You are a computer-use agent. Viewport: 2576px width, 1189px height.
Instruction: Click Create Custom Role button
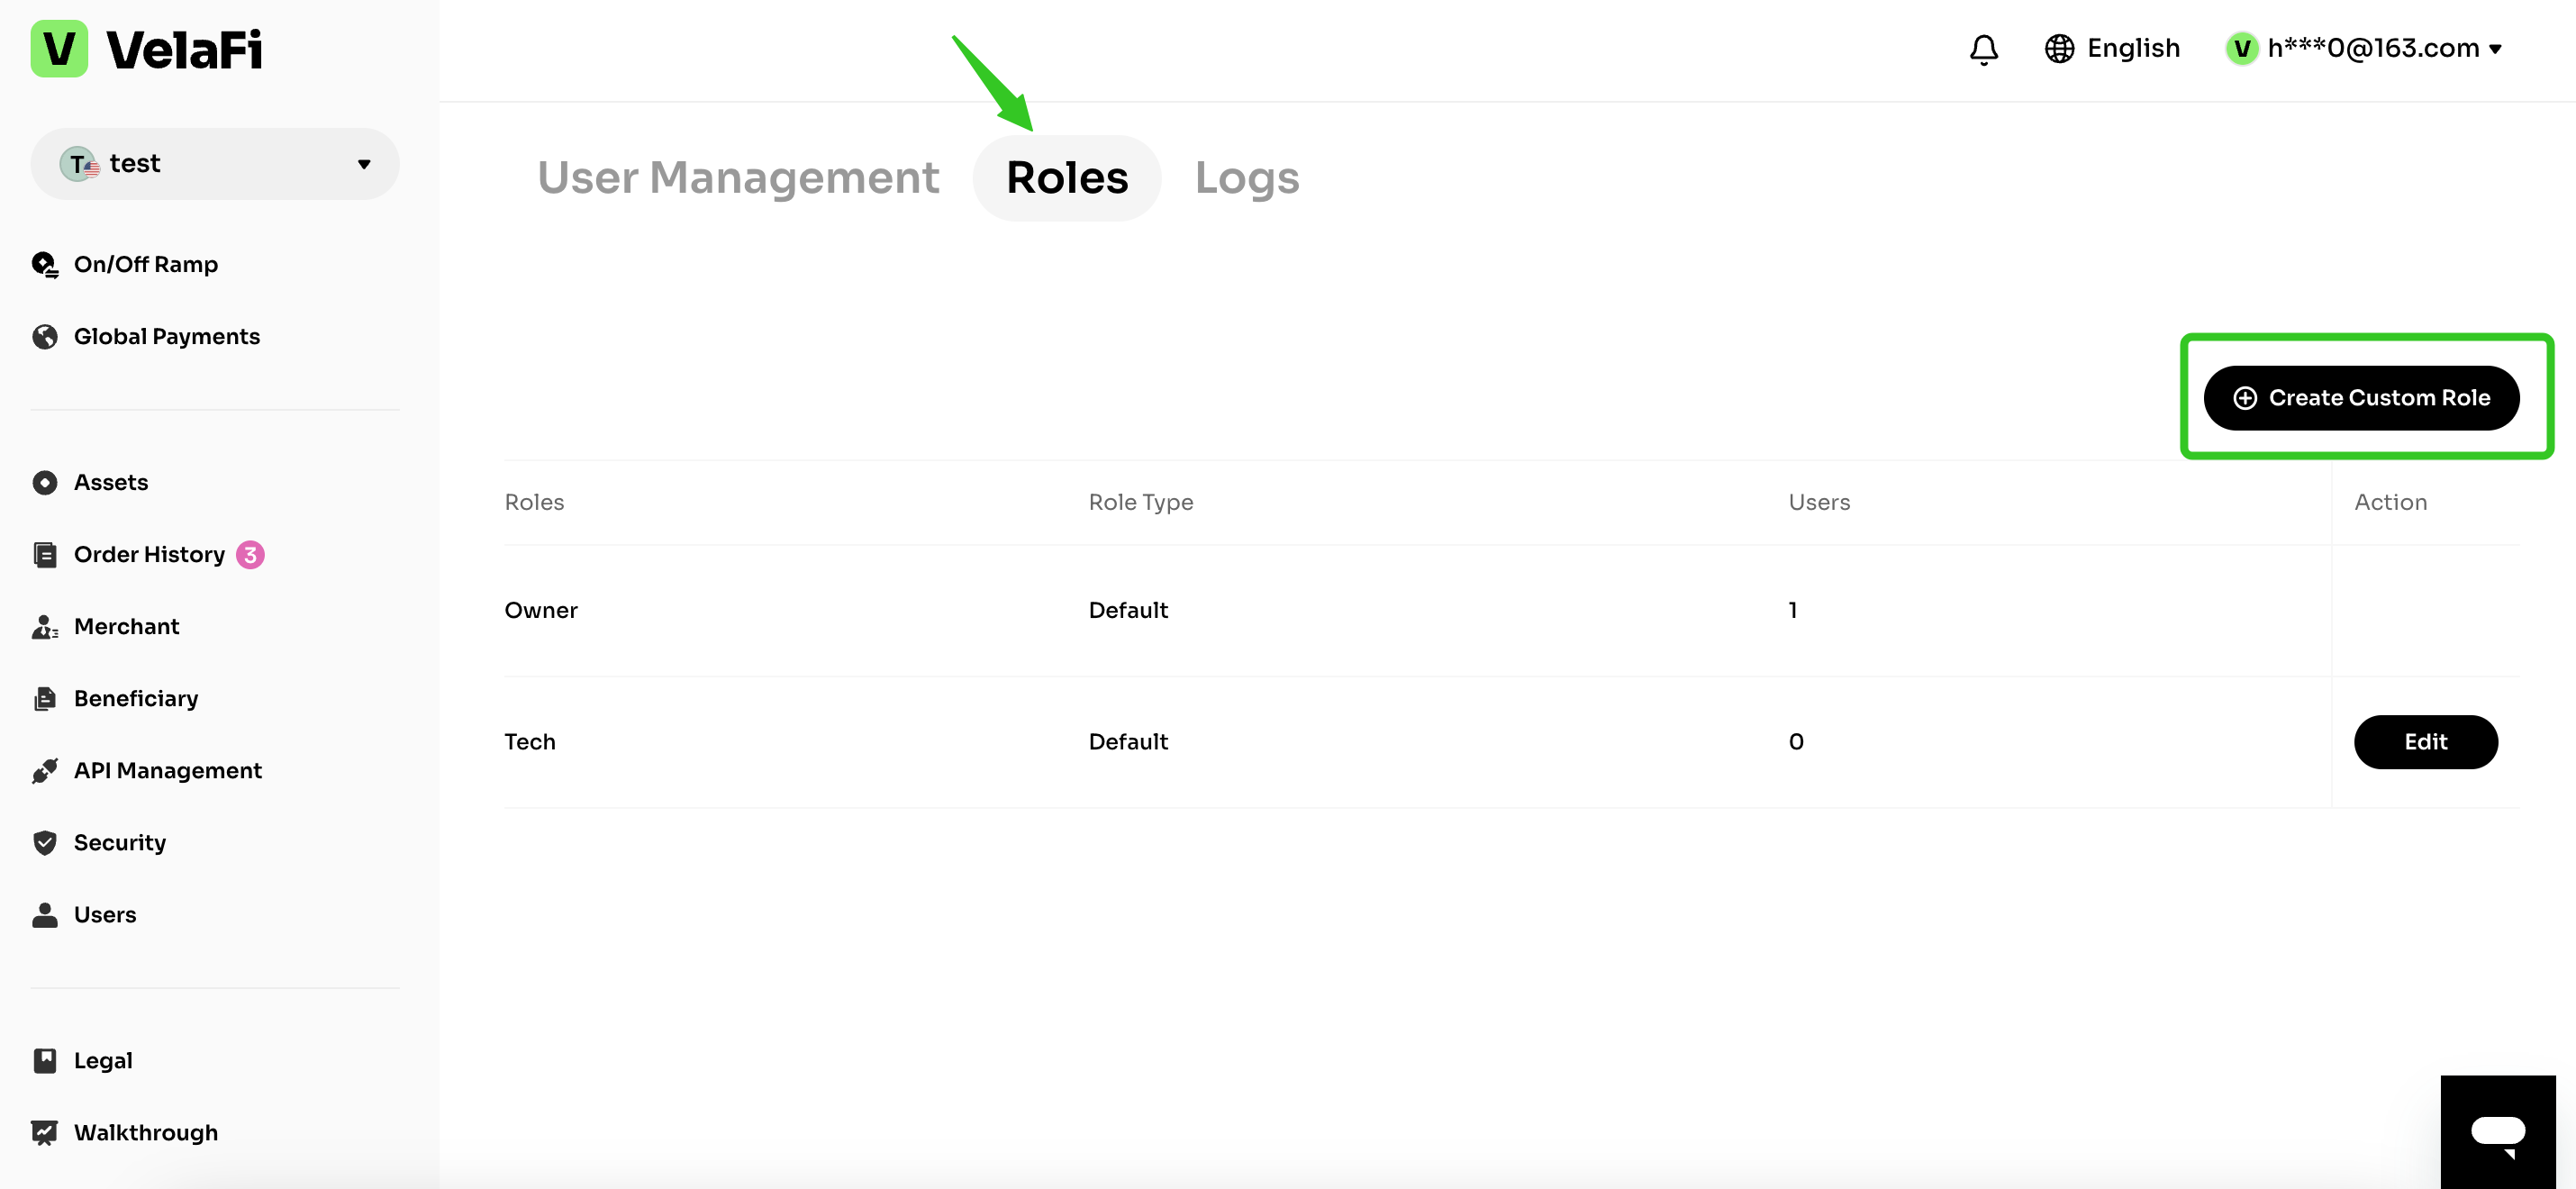point(2361,397)
